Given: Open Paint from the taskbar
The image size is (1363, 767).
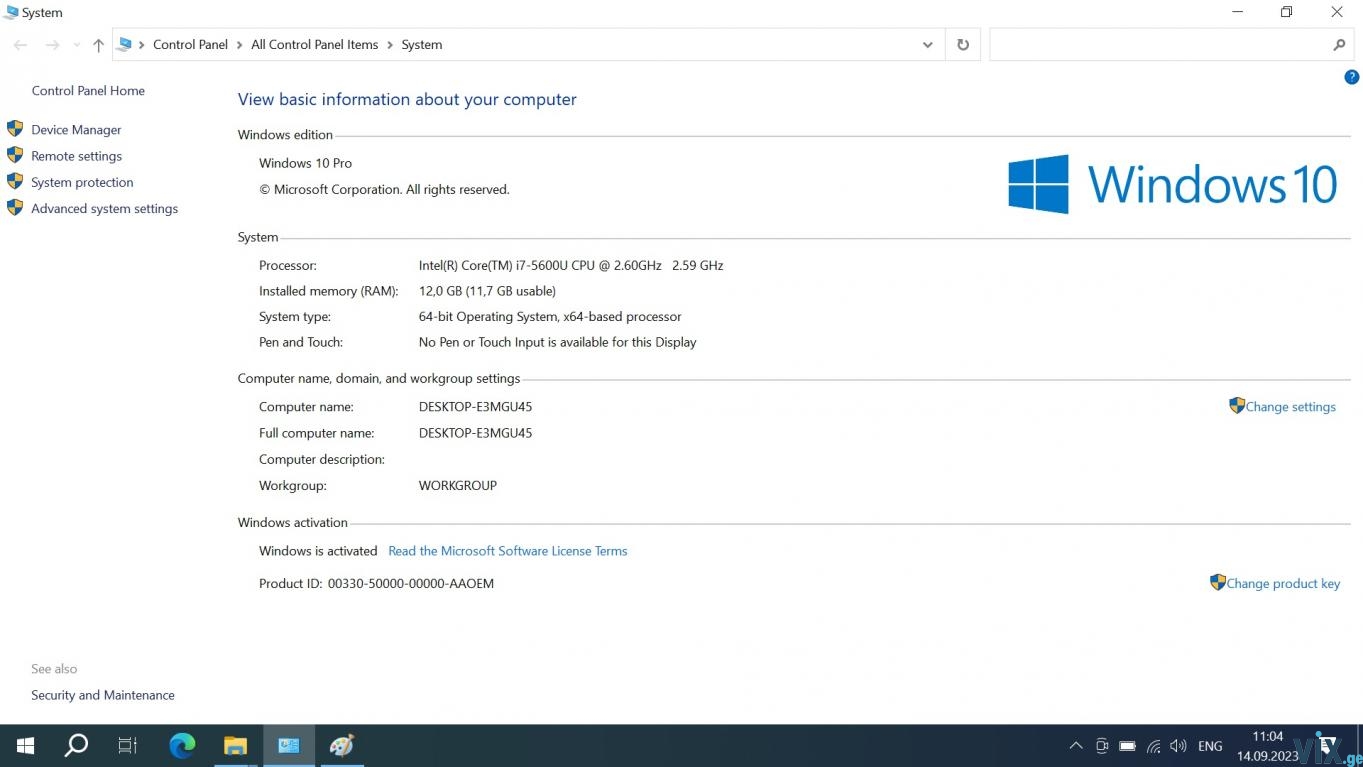Looking at the screenshot, I should (x=342, y=746).
